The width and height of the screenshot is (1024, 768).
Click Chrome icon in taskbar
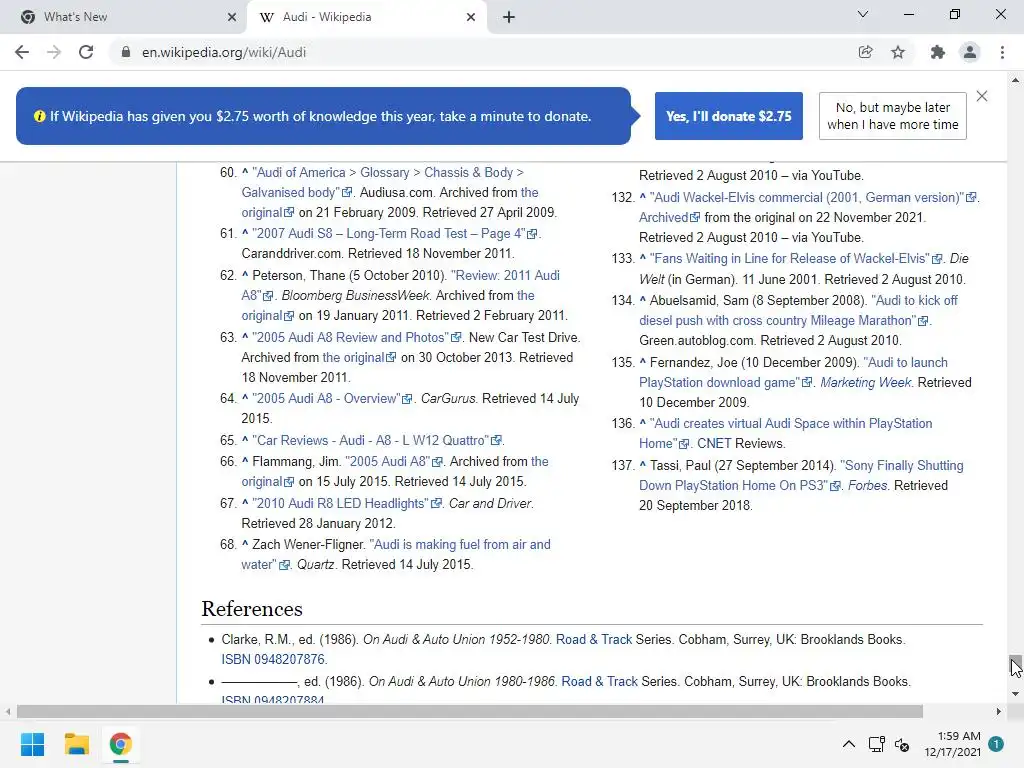[120, 744]
